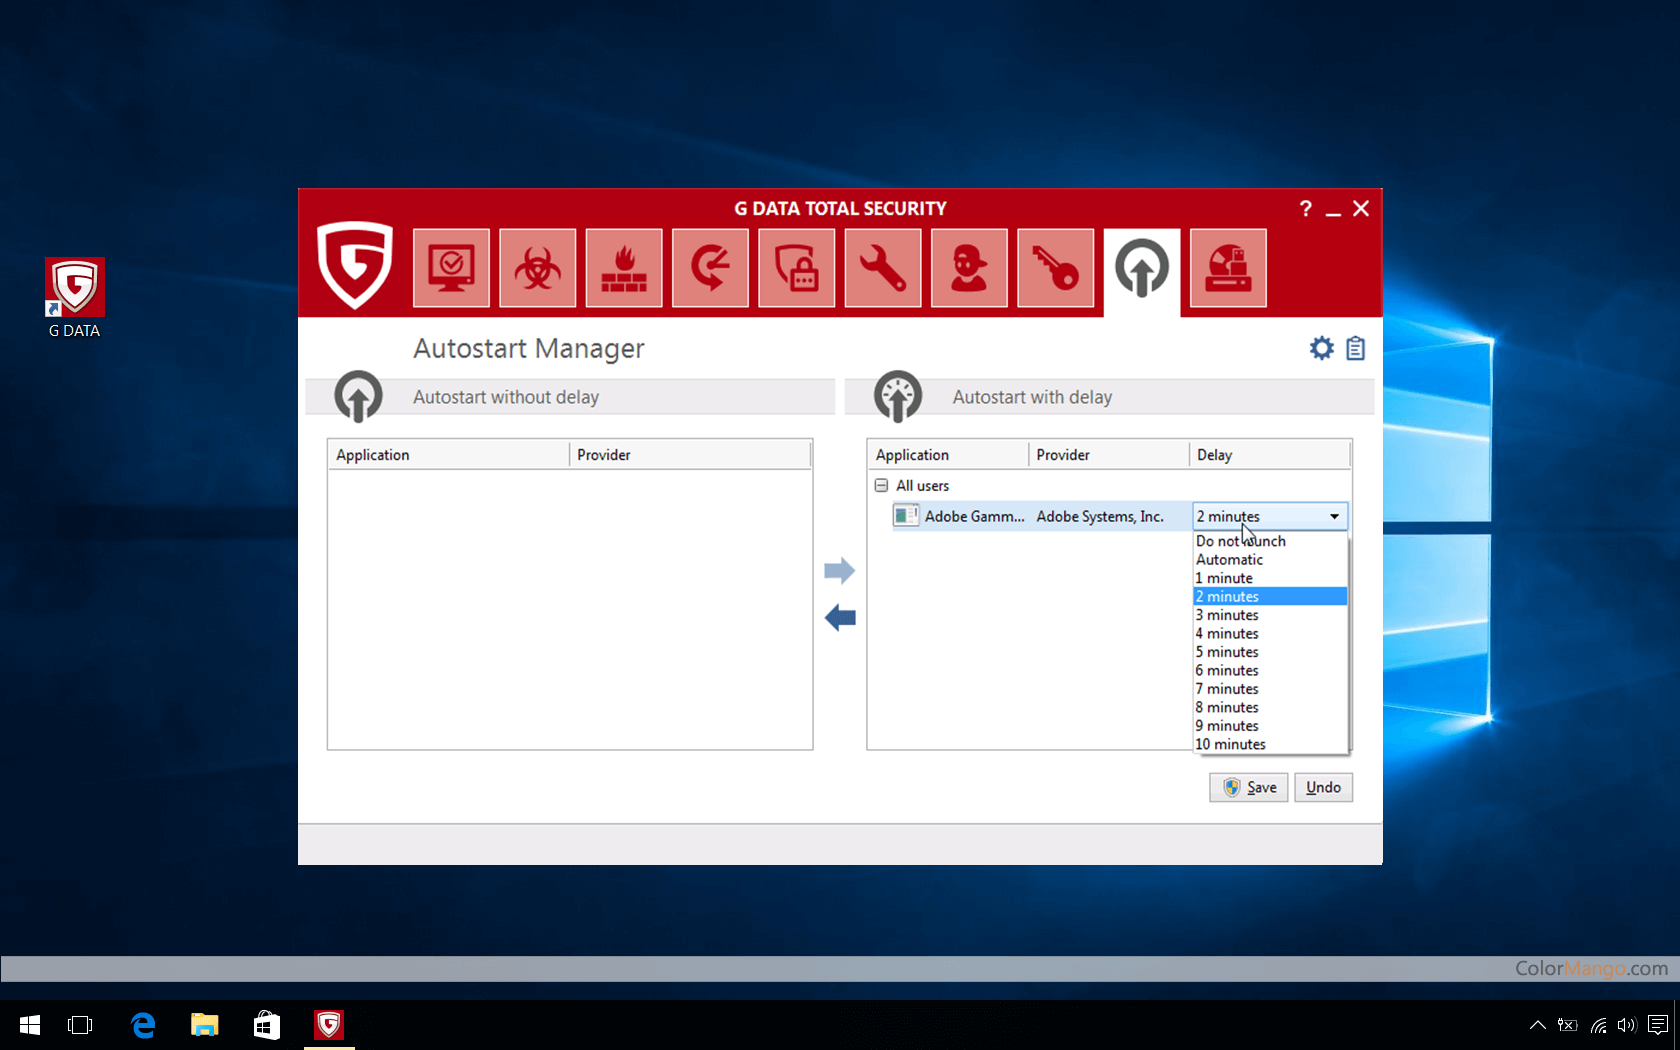Click the network tray icon
1680x1050 pixels.
1598,1025
